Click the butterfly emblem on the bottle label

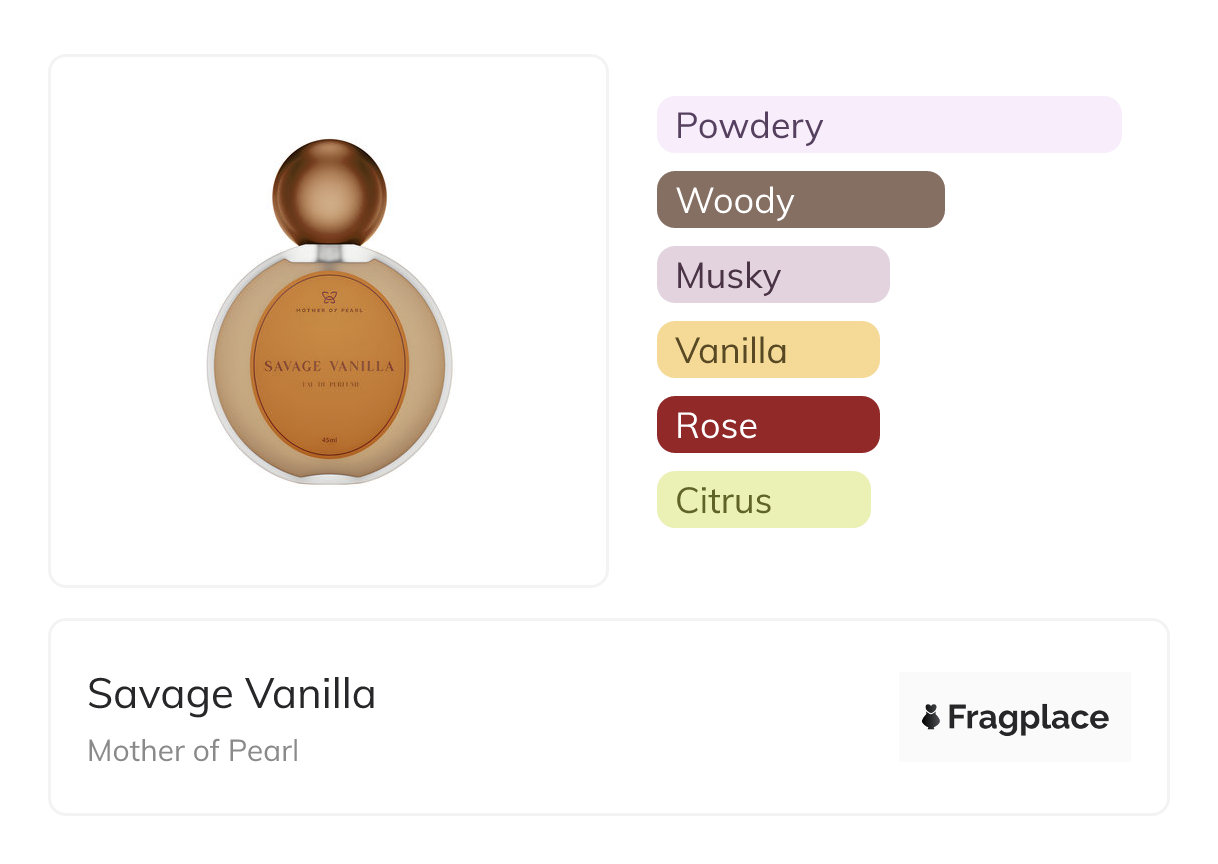pyautogui.click(x=330, y=297)
